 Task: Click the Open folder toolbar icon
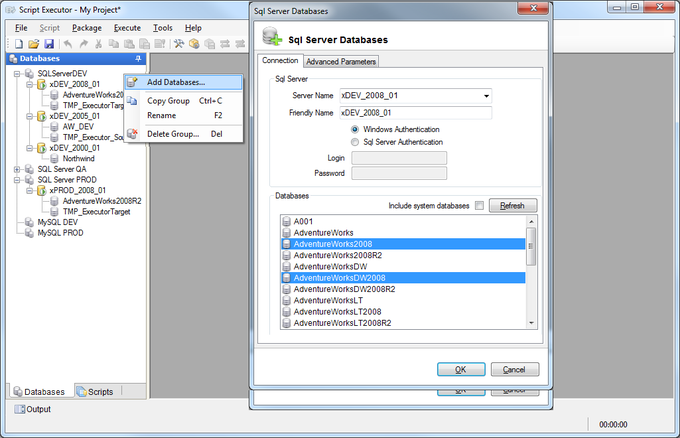pos(34,44)
